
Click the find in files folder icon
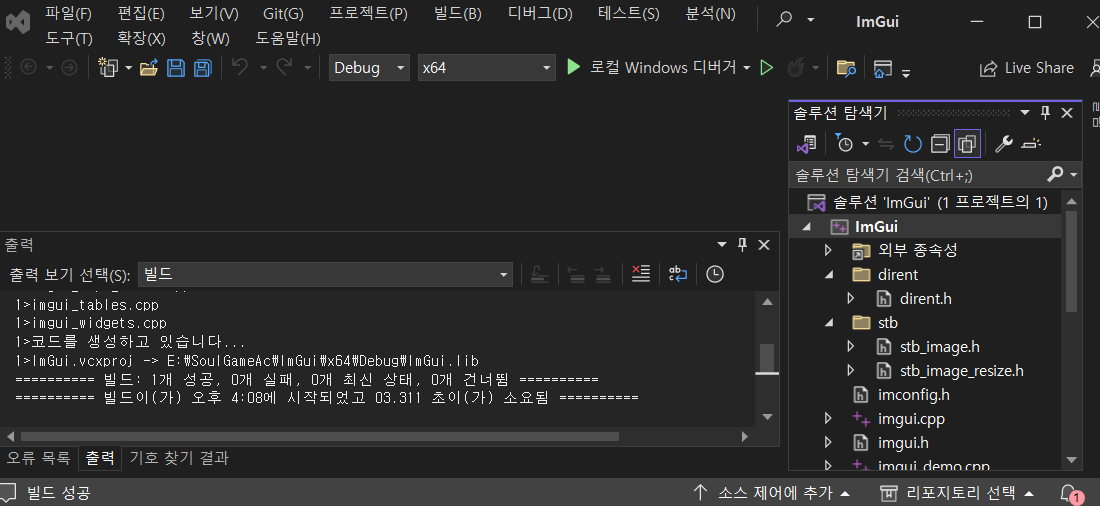pyautogui.click(x=847, y=68)
